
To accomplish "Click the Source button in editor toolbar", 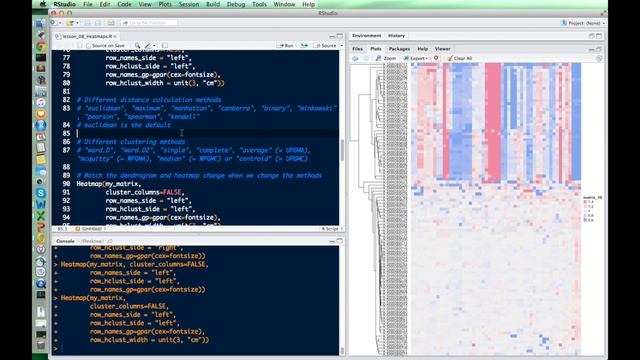I will (x=325, y=46).
